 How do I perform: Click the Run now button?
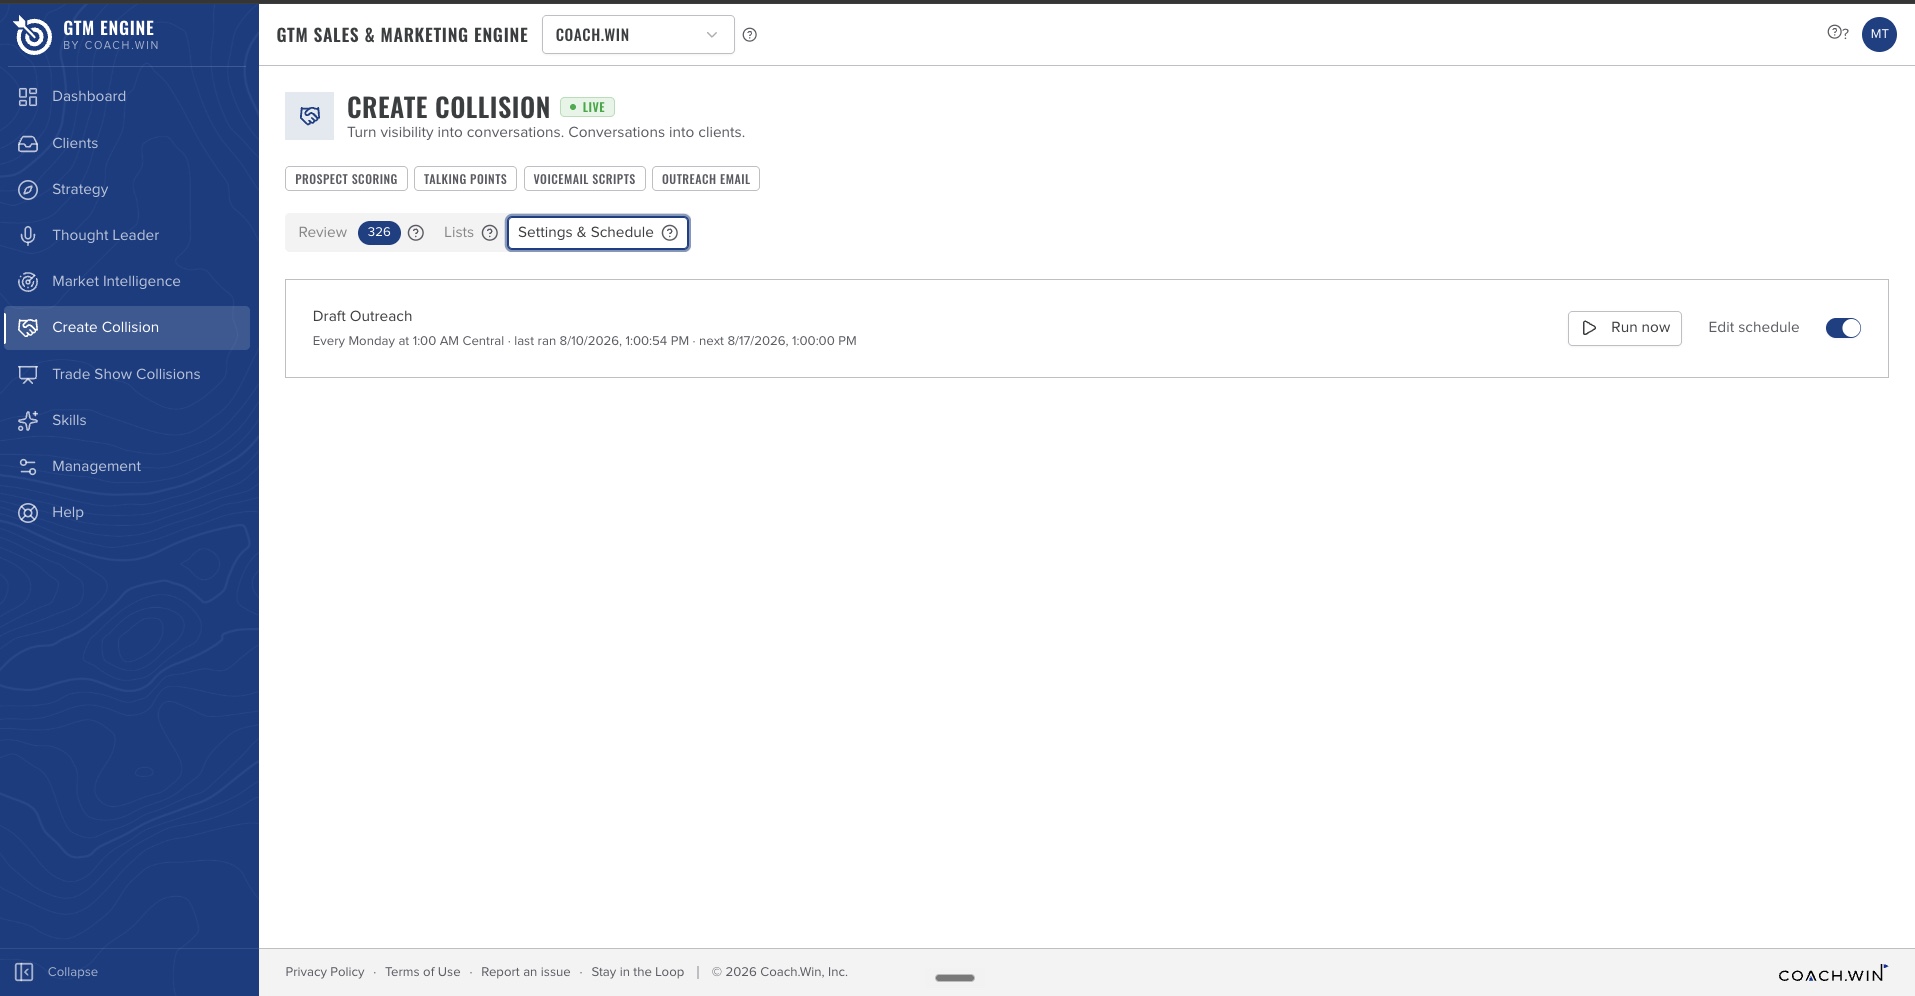(x=1625, y=328)
